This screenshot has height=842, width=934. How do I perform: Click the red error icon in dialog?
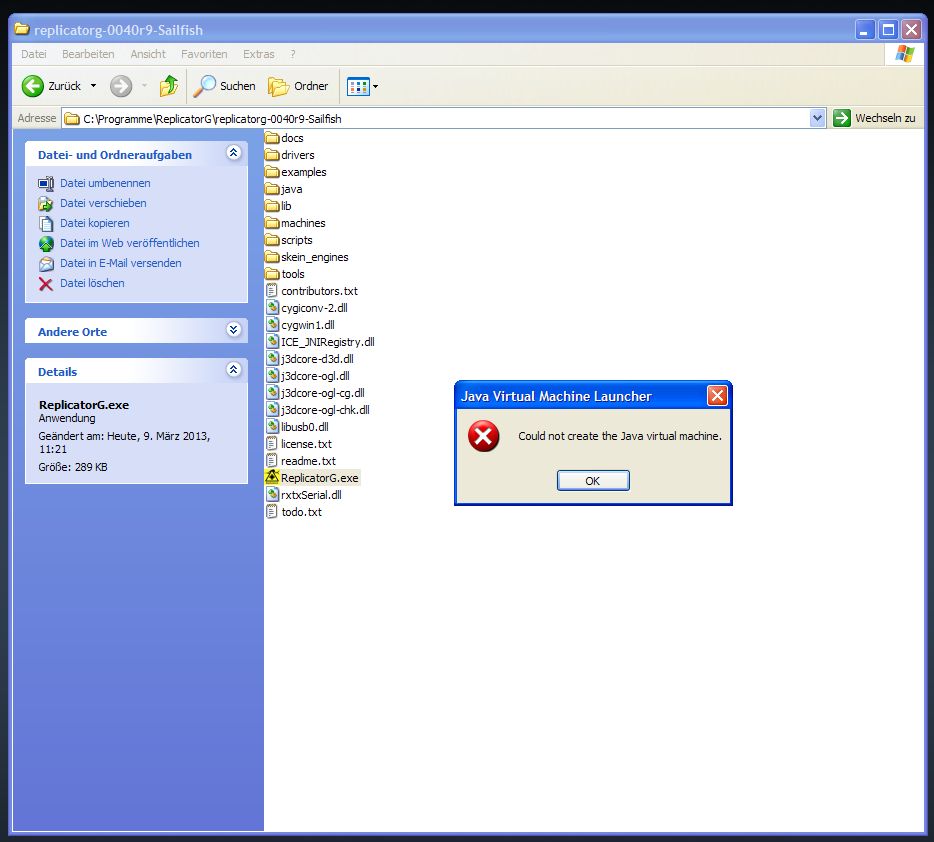pos(484,436)
